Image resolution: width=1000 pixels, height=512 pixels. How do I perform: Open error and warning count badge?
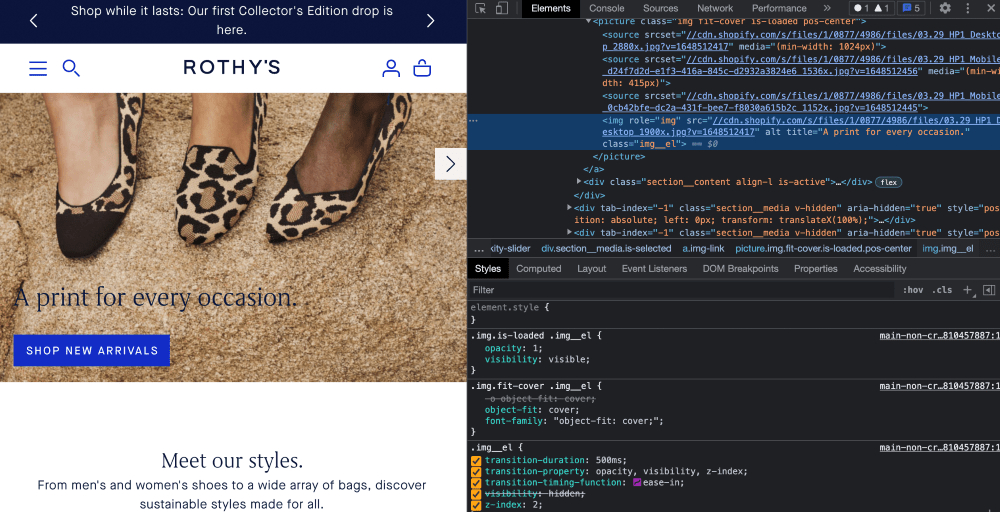tap(871, 8)
